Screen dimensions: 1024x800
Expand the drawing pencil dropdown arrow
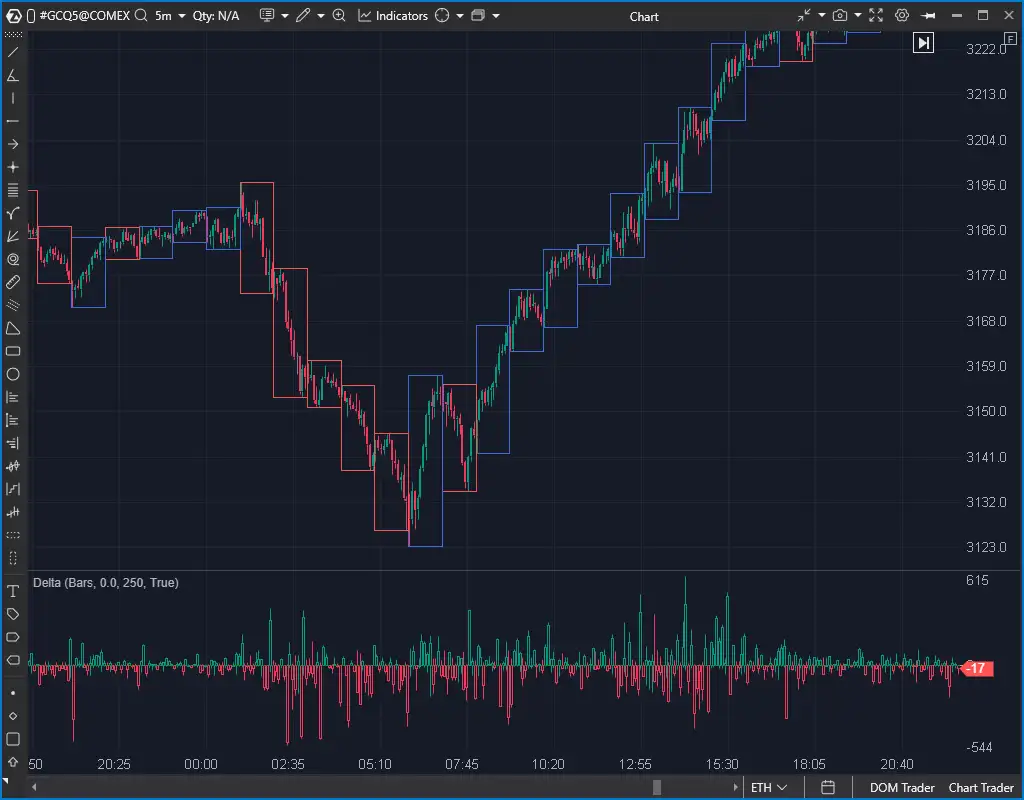320,16
